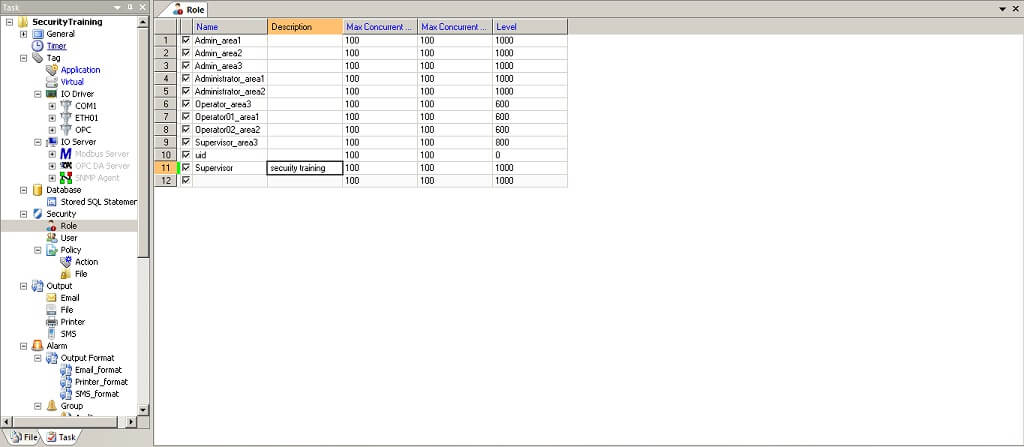Select the Role tree item
Image resolution: width=1024 pixels, height=447 pixels.
coord(69,226)
